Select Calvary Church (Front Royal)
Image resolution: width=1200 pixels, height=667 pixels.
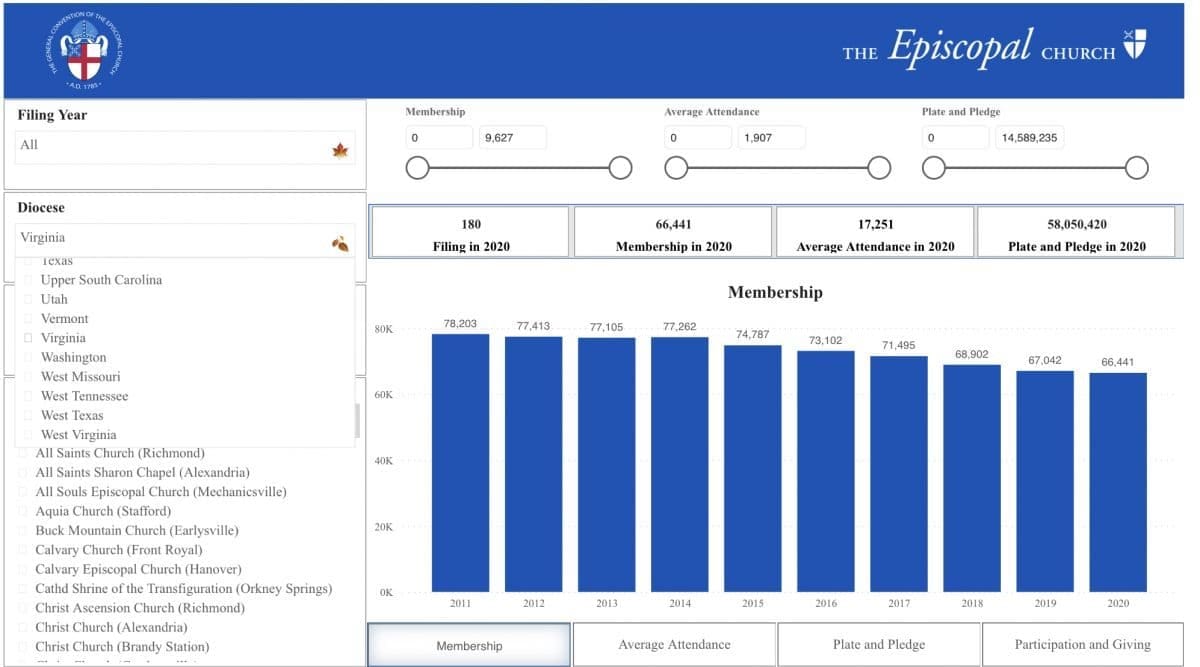pos(24,550)
